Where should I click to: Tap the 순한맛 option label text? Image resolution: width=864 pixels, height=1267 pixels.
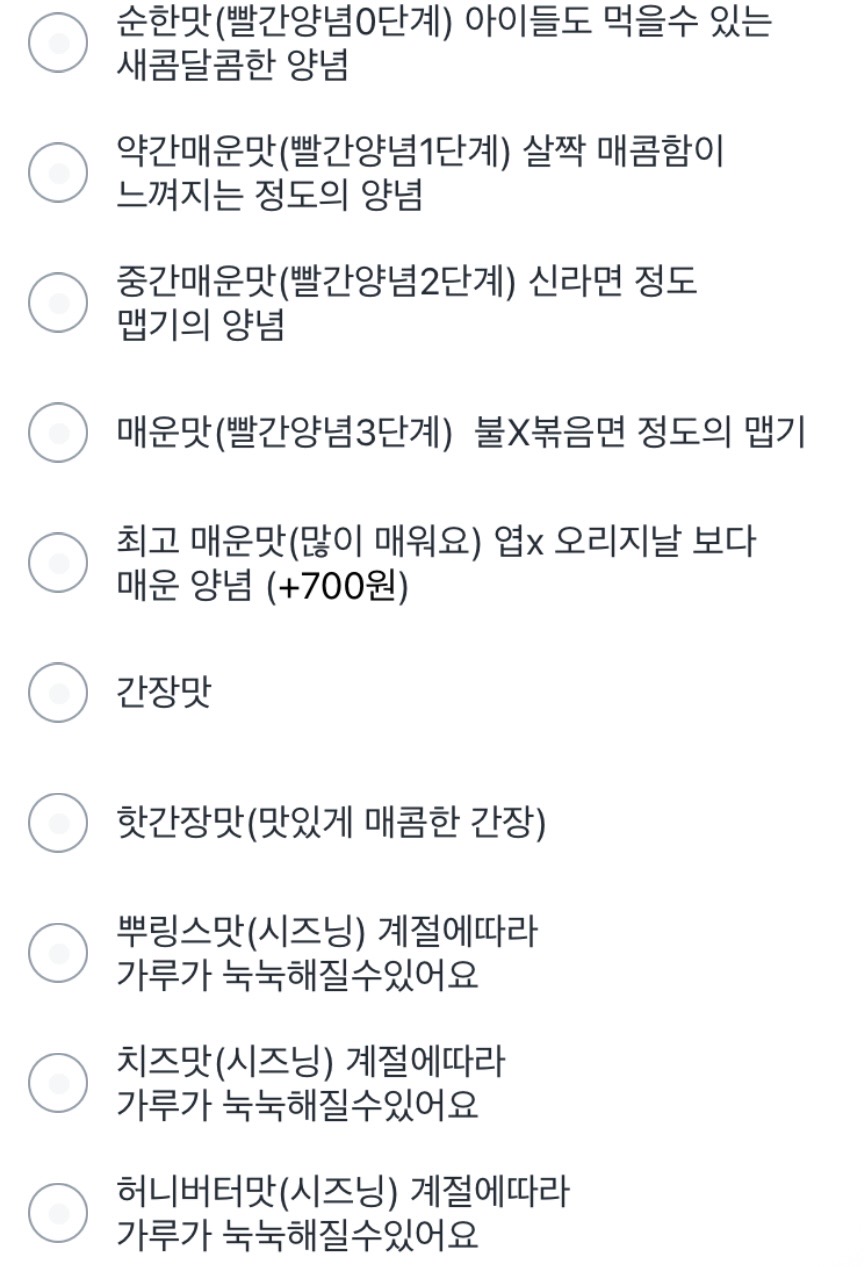click(x=445, y=43)
